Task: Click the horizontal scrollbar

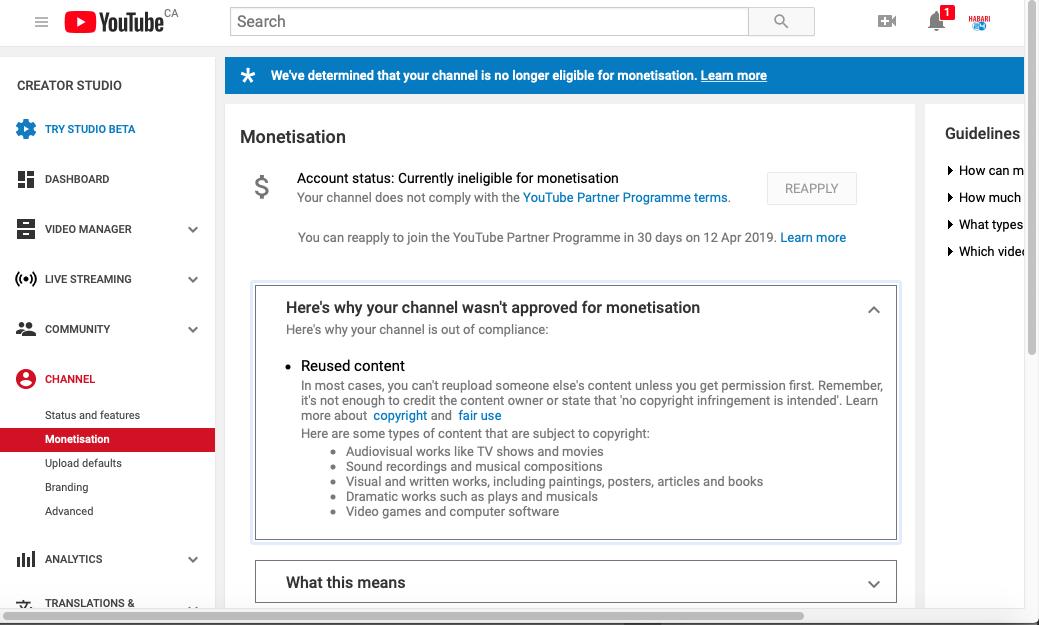Action: [403, 616]
